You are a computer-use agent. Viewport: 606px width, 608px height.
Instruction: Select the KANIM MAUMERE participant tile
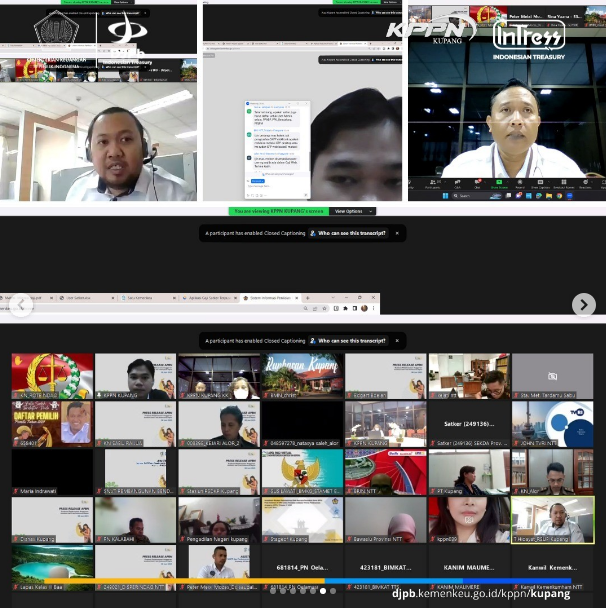pyautogui.click(x=469, y=569)
